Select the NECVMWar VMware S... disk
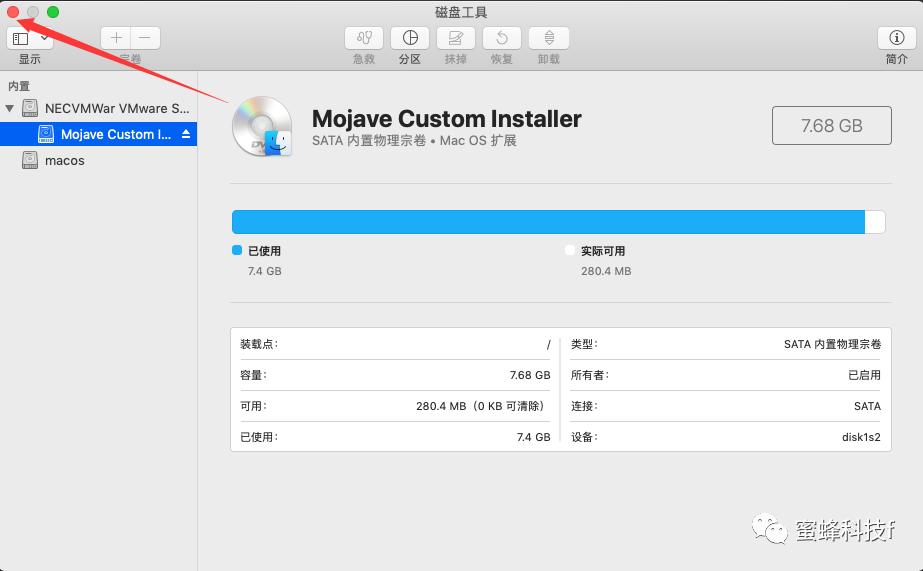The width and height of the screenshot is (923, 571). pos(116,108)
